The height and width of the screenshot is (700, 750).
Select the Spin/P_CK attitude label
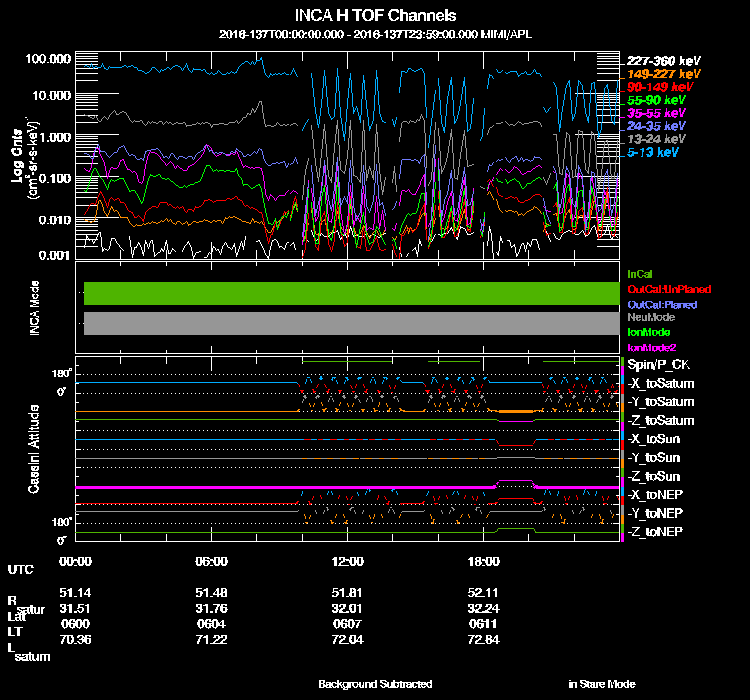point(656,366)
